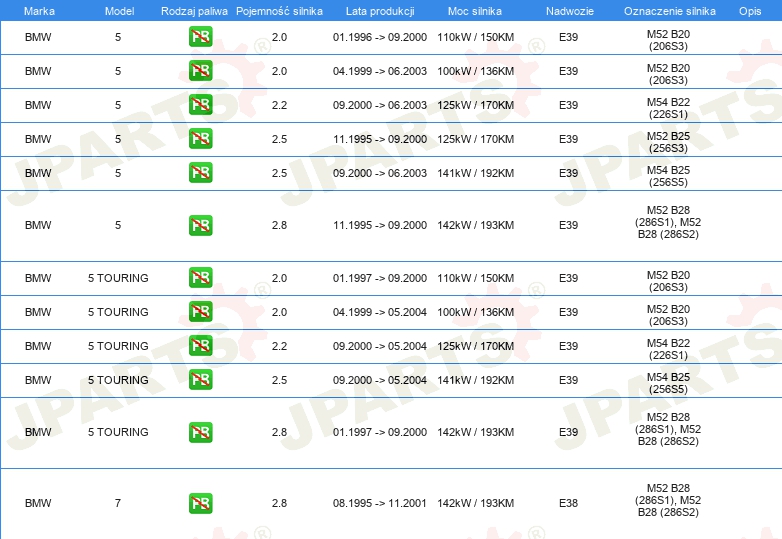
Task: Click the Nadwozie column header
Action: [x=570, y=11]
